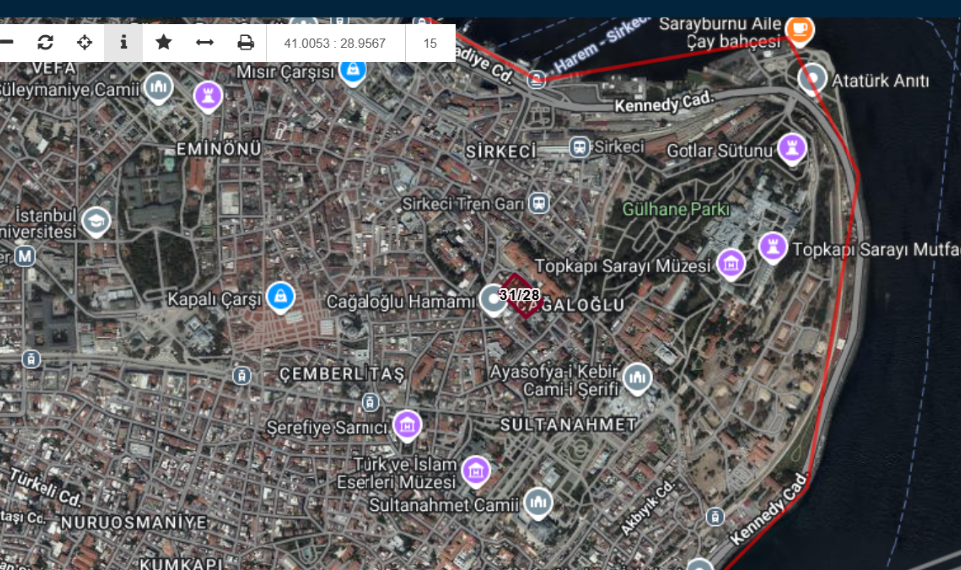Click the coordinates display 41.0053 : 28.9567

(335, 43)
